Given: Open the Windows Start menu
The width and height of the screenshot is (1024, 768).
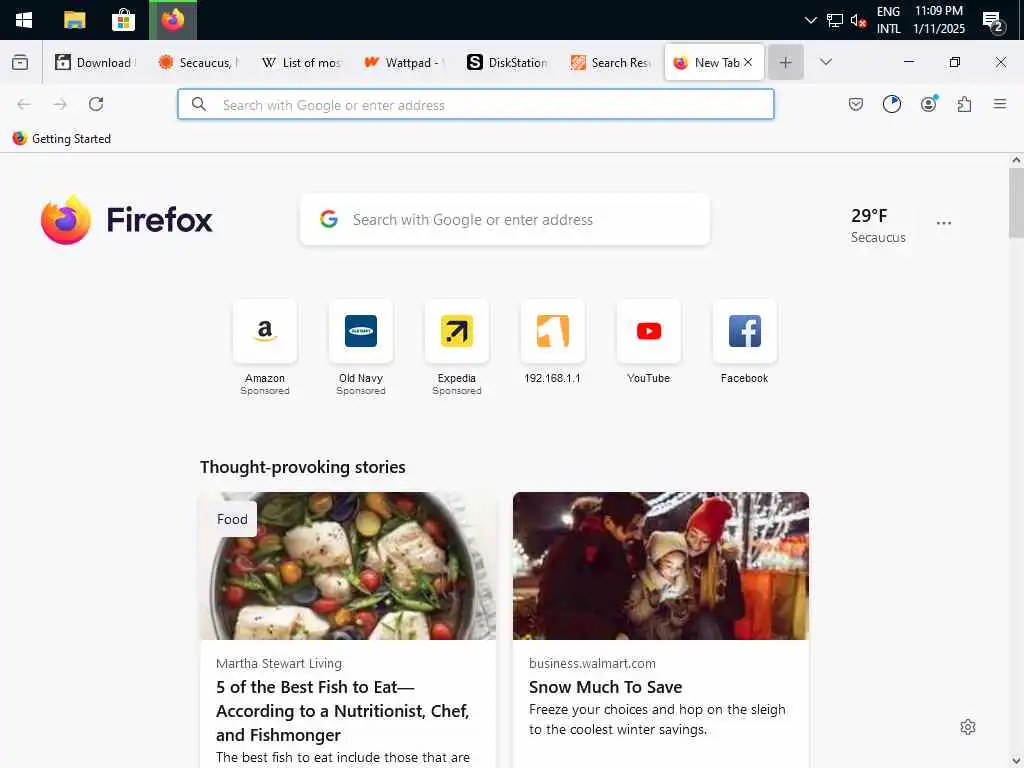Looking at the screenshot, I should point(24,20).
